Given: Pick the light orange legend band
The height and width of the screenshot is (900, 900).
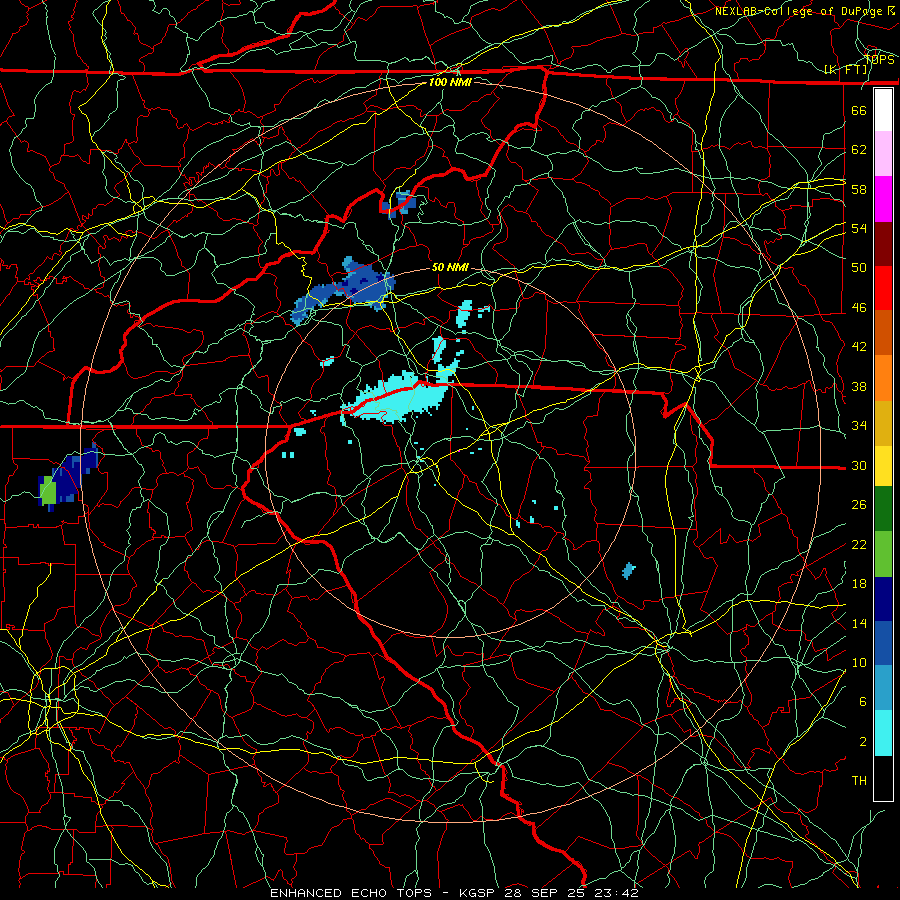Looking at the screenshot, I should pos(883,377).
